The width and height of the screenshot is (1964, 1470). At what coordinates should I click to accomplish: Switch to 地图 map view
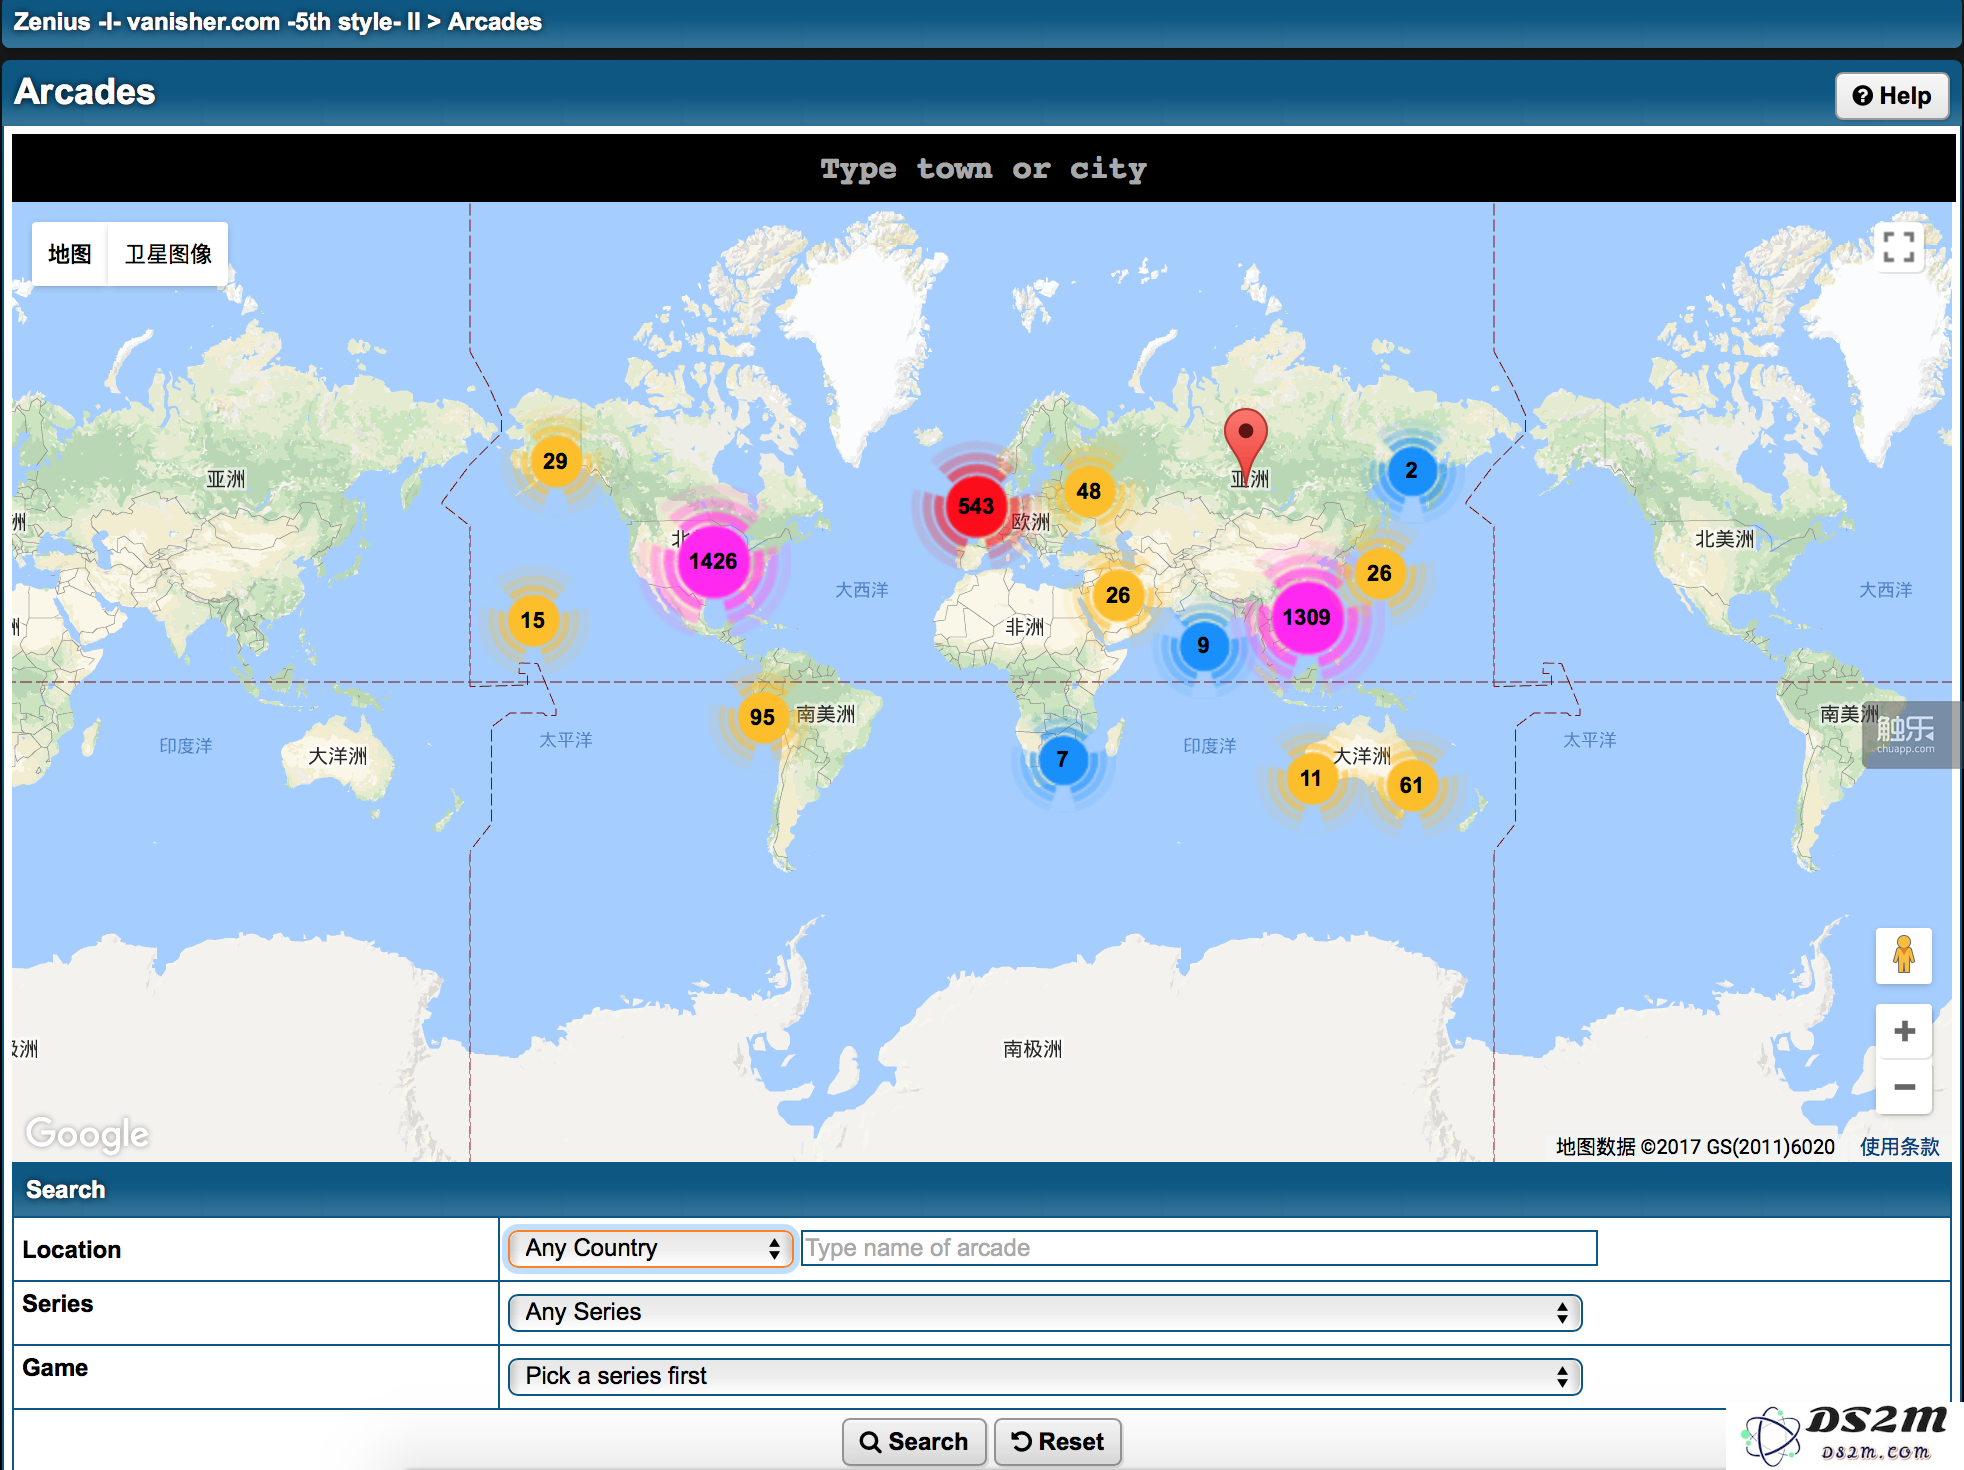(x=70, y=254)
